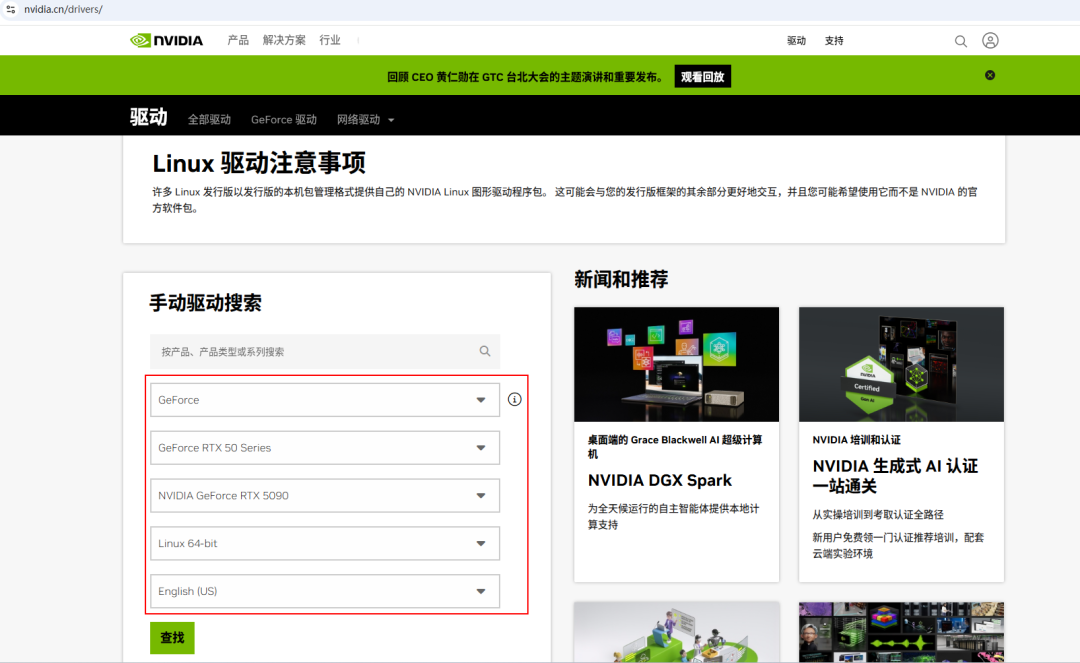Click the green 查找 button
The width and height of the screenshot is (1080, 663).
172,638
